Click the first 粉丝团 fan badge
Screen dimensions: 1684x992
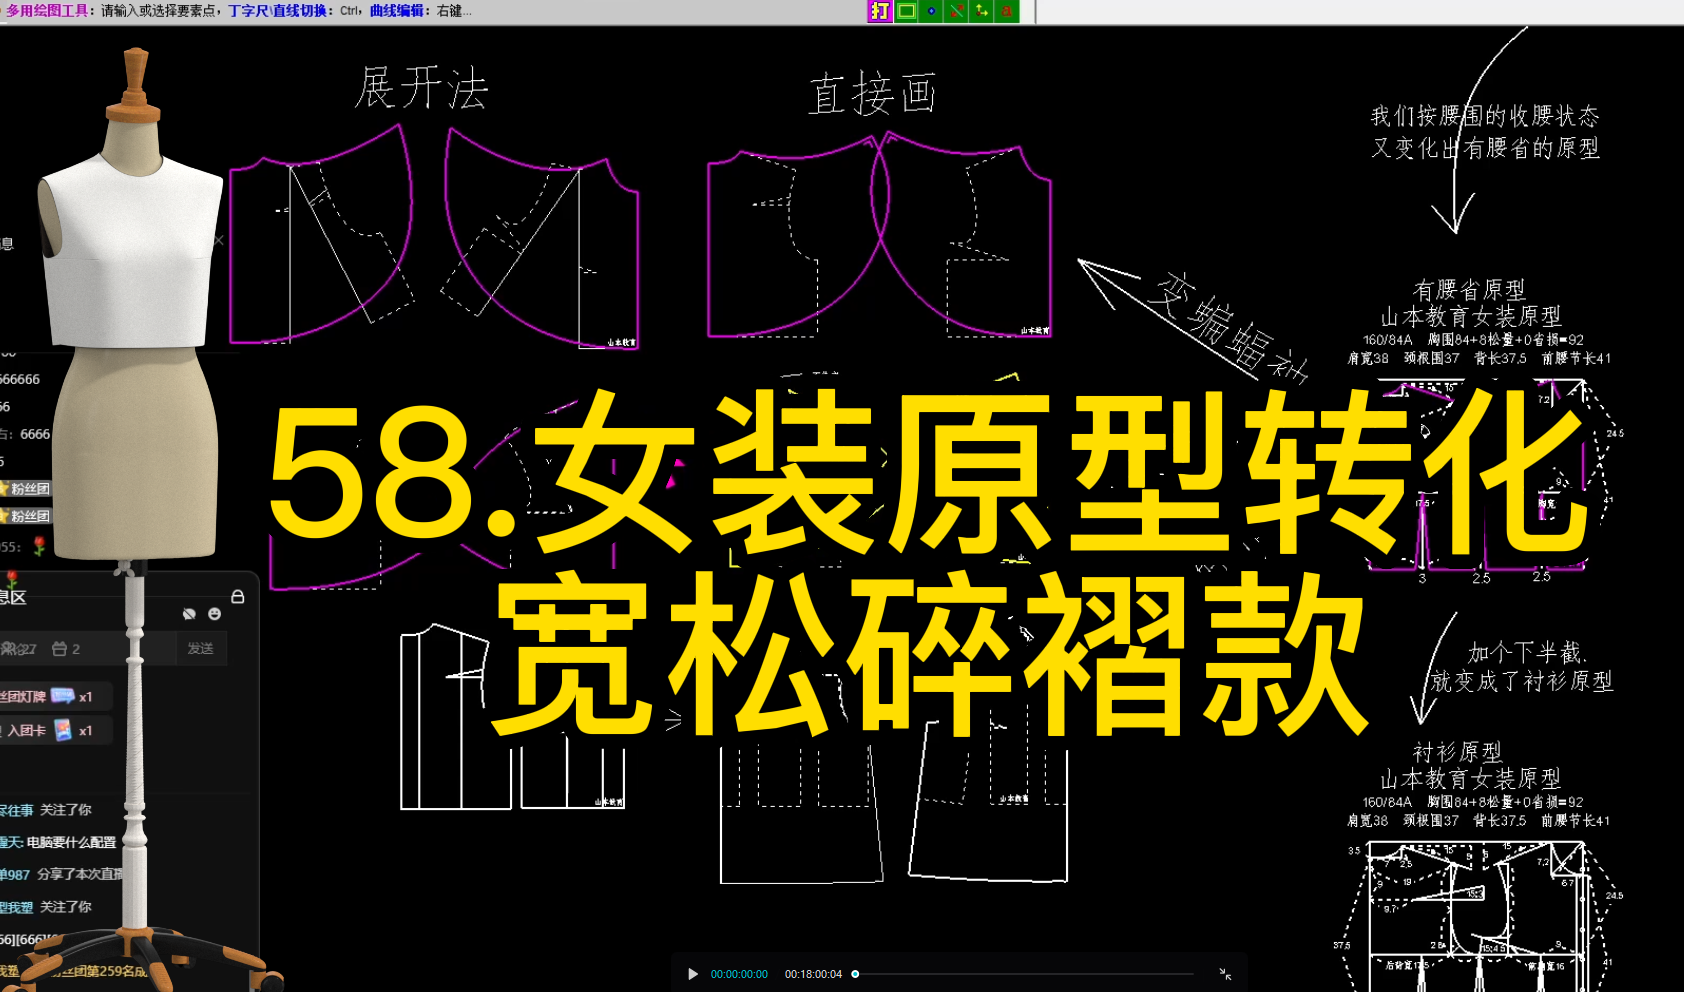click(25, 489)
